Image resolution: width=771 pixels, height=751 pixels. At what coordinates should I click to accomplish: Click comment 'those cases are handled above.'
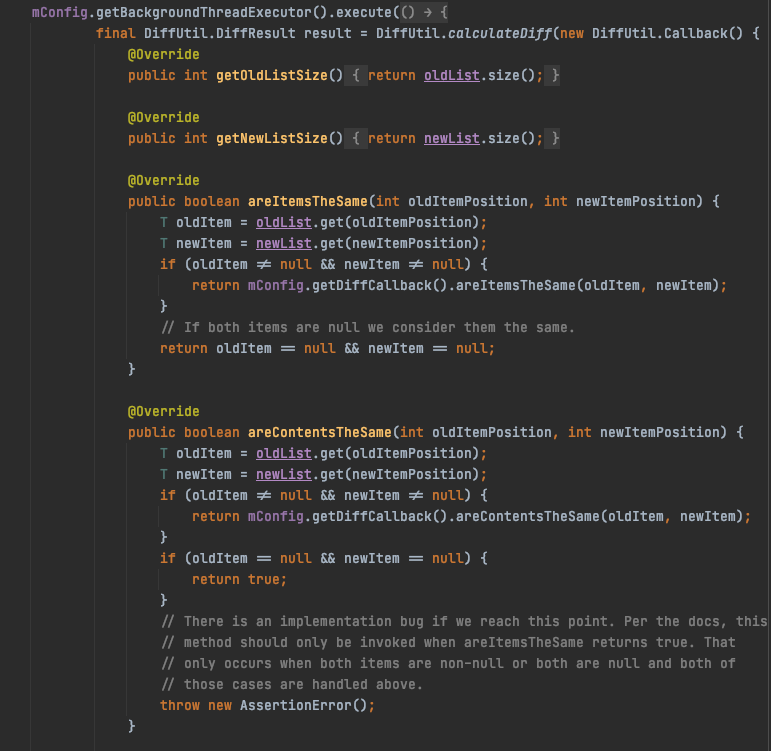[292, 685]
